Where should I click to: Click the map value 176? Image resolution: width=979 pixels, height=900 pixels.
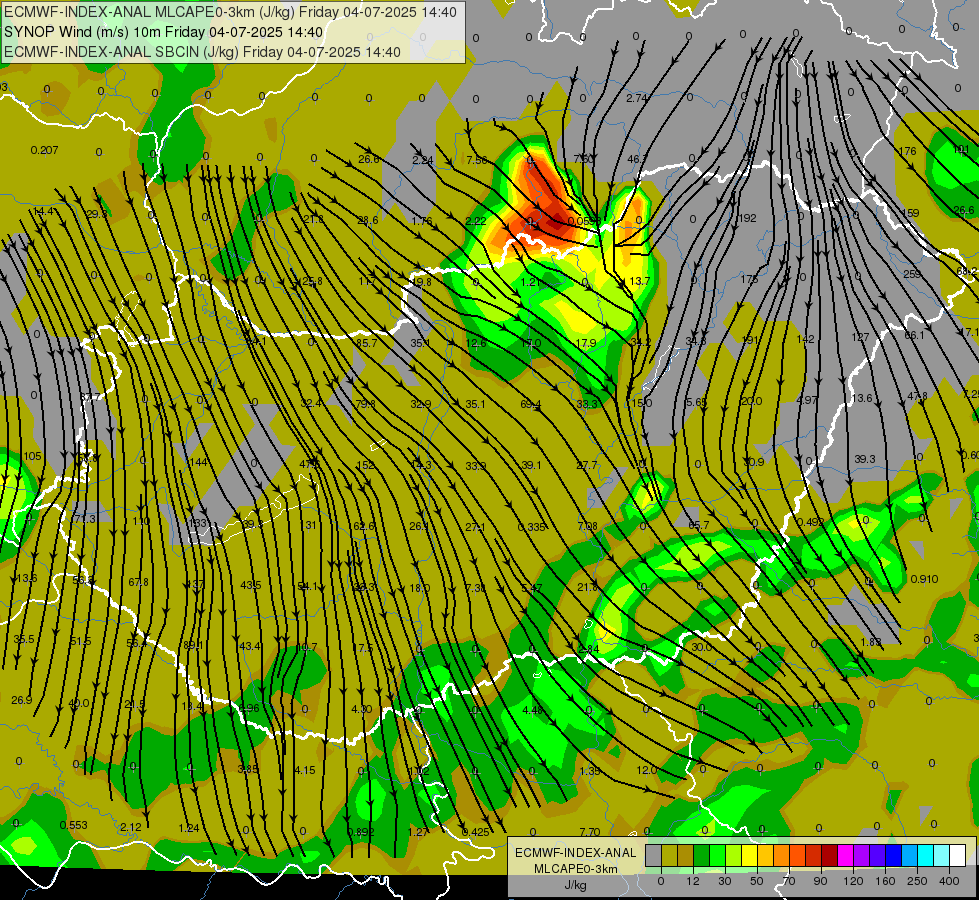pos(907,151)
